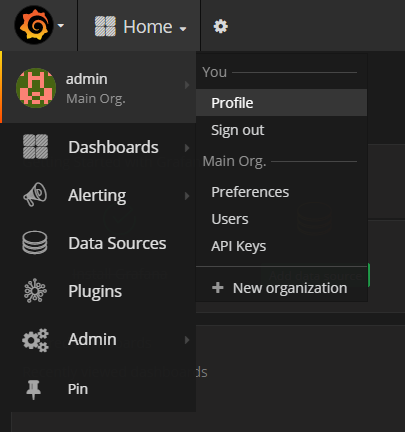Expand the Dashboards submenu arrow
Screen dimensions: 405x432
[x=187, y=148]
